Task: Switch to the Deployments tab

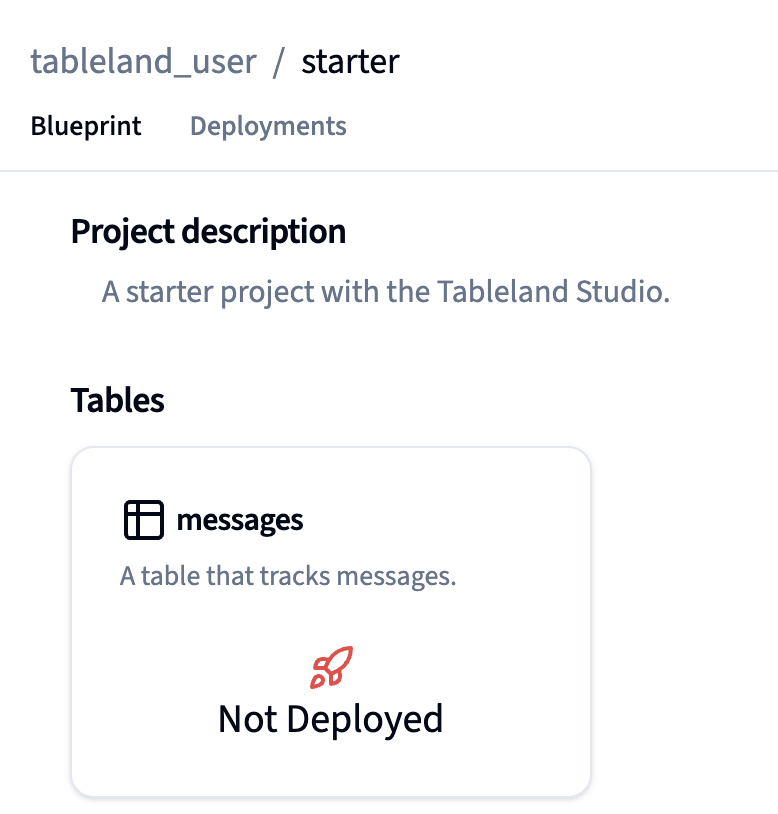Action: pos(268,127)
